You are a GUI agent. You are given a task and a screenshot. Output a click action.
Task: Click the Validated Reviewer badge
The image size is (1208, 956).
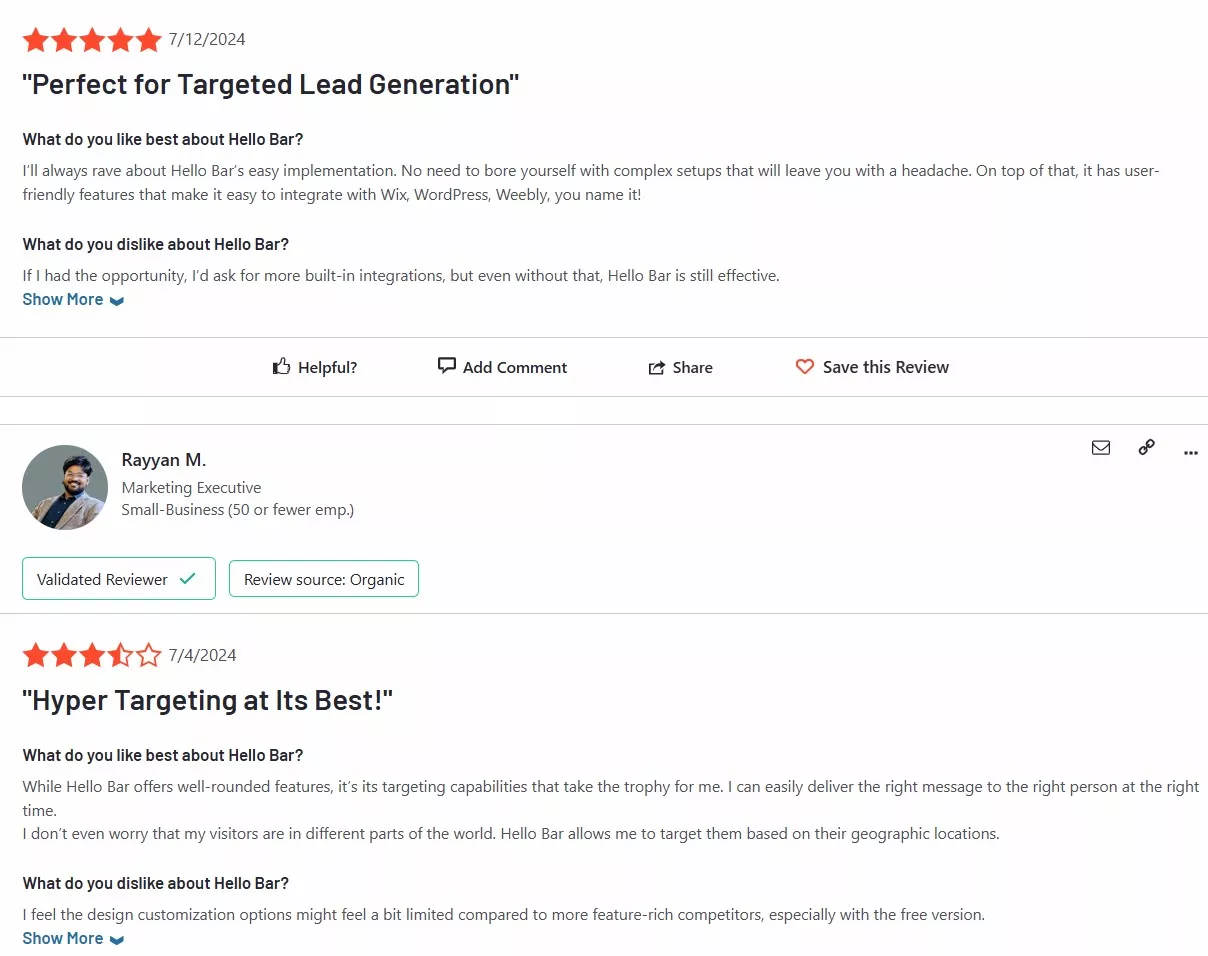coord(119,579)
